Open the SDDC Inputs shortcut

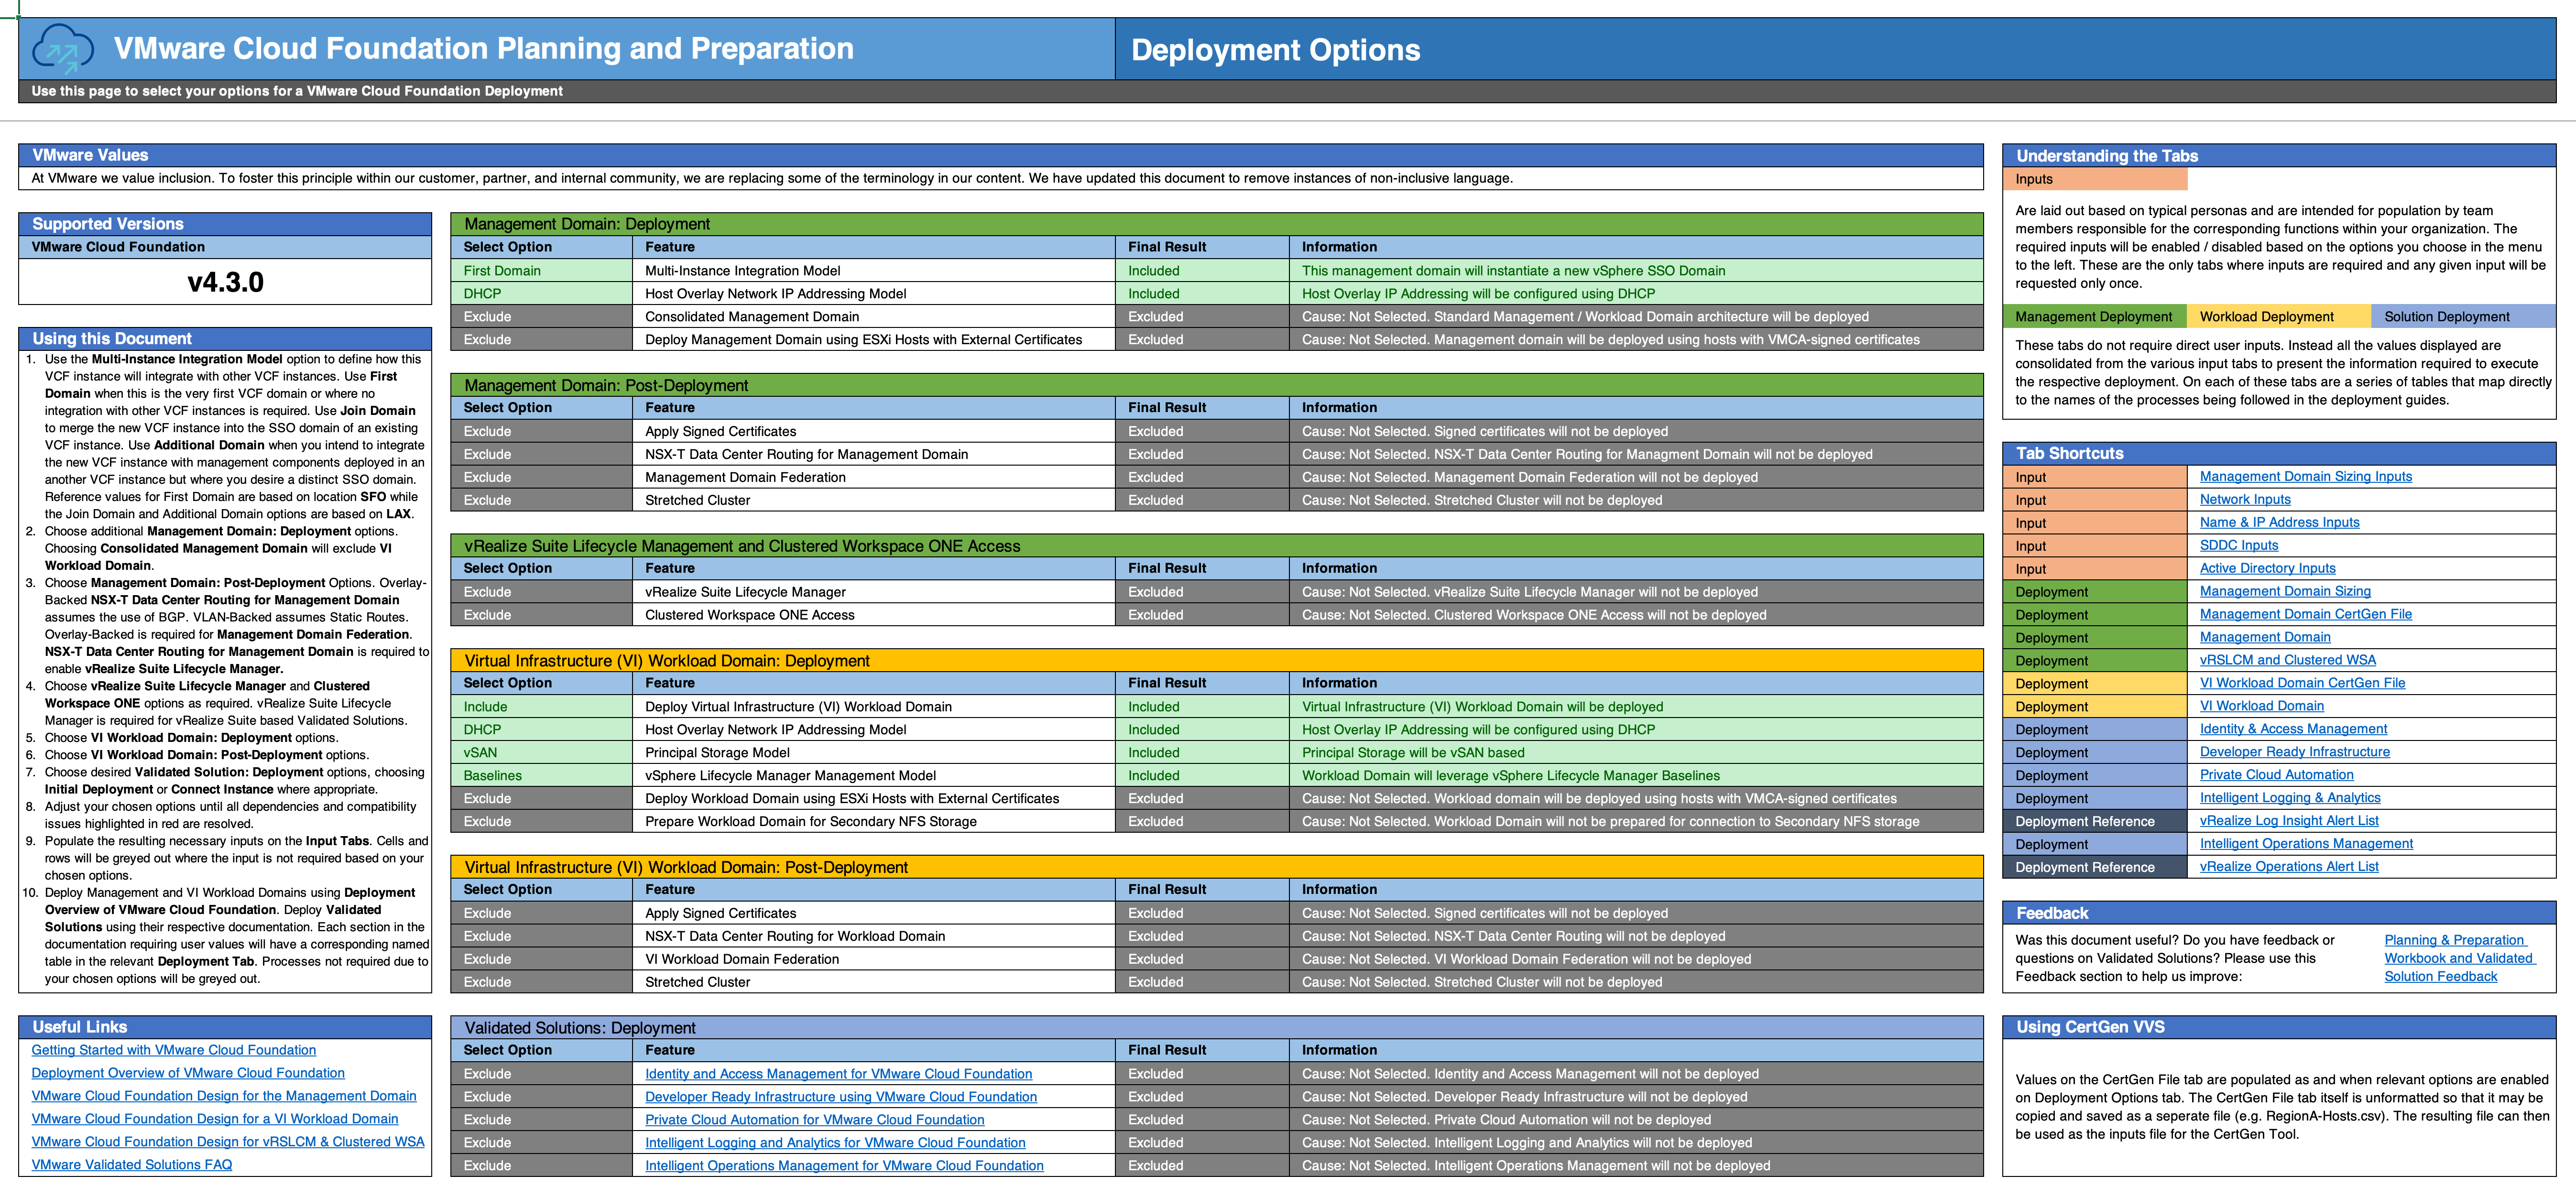pyautogui.click(x=2239, y=545)
